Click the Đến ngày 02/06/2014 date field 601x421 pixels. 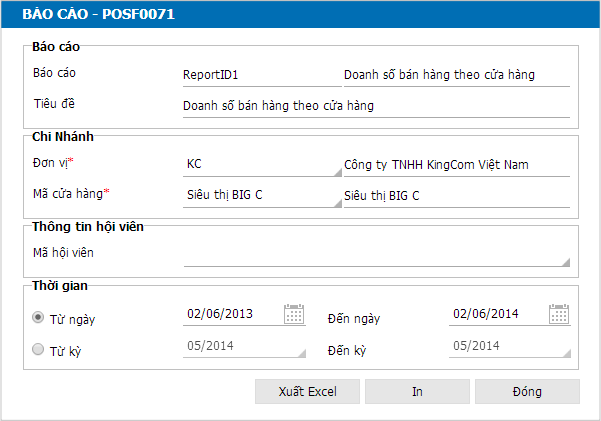tap(498, 314)
